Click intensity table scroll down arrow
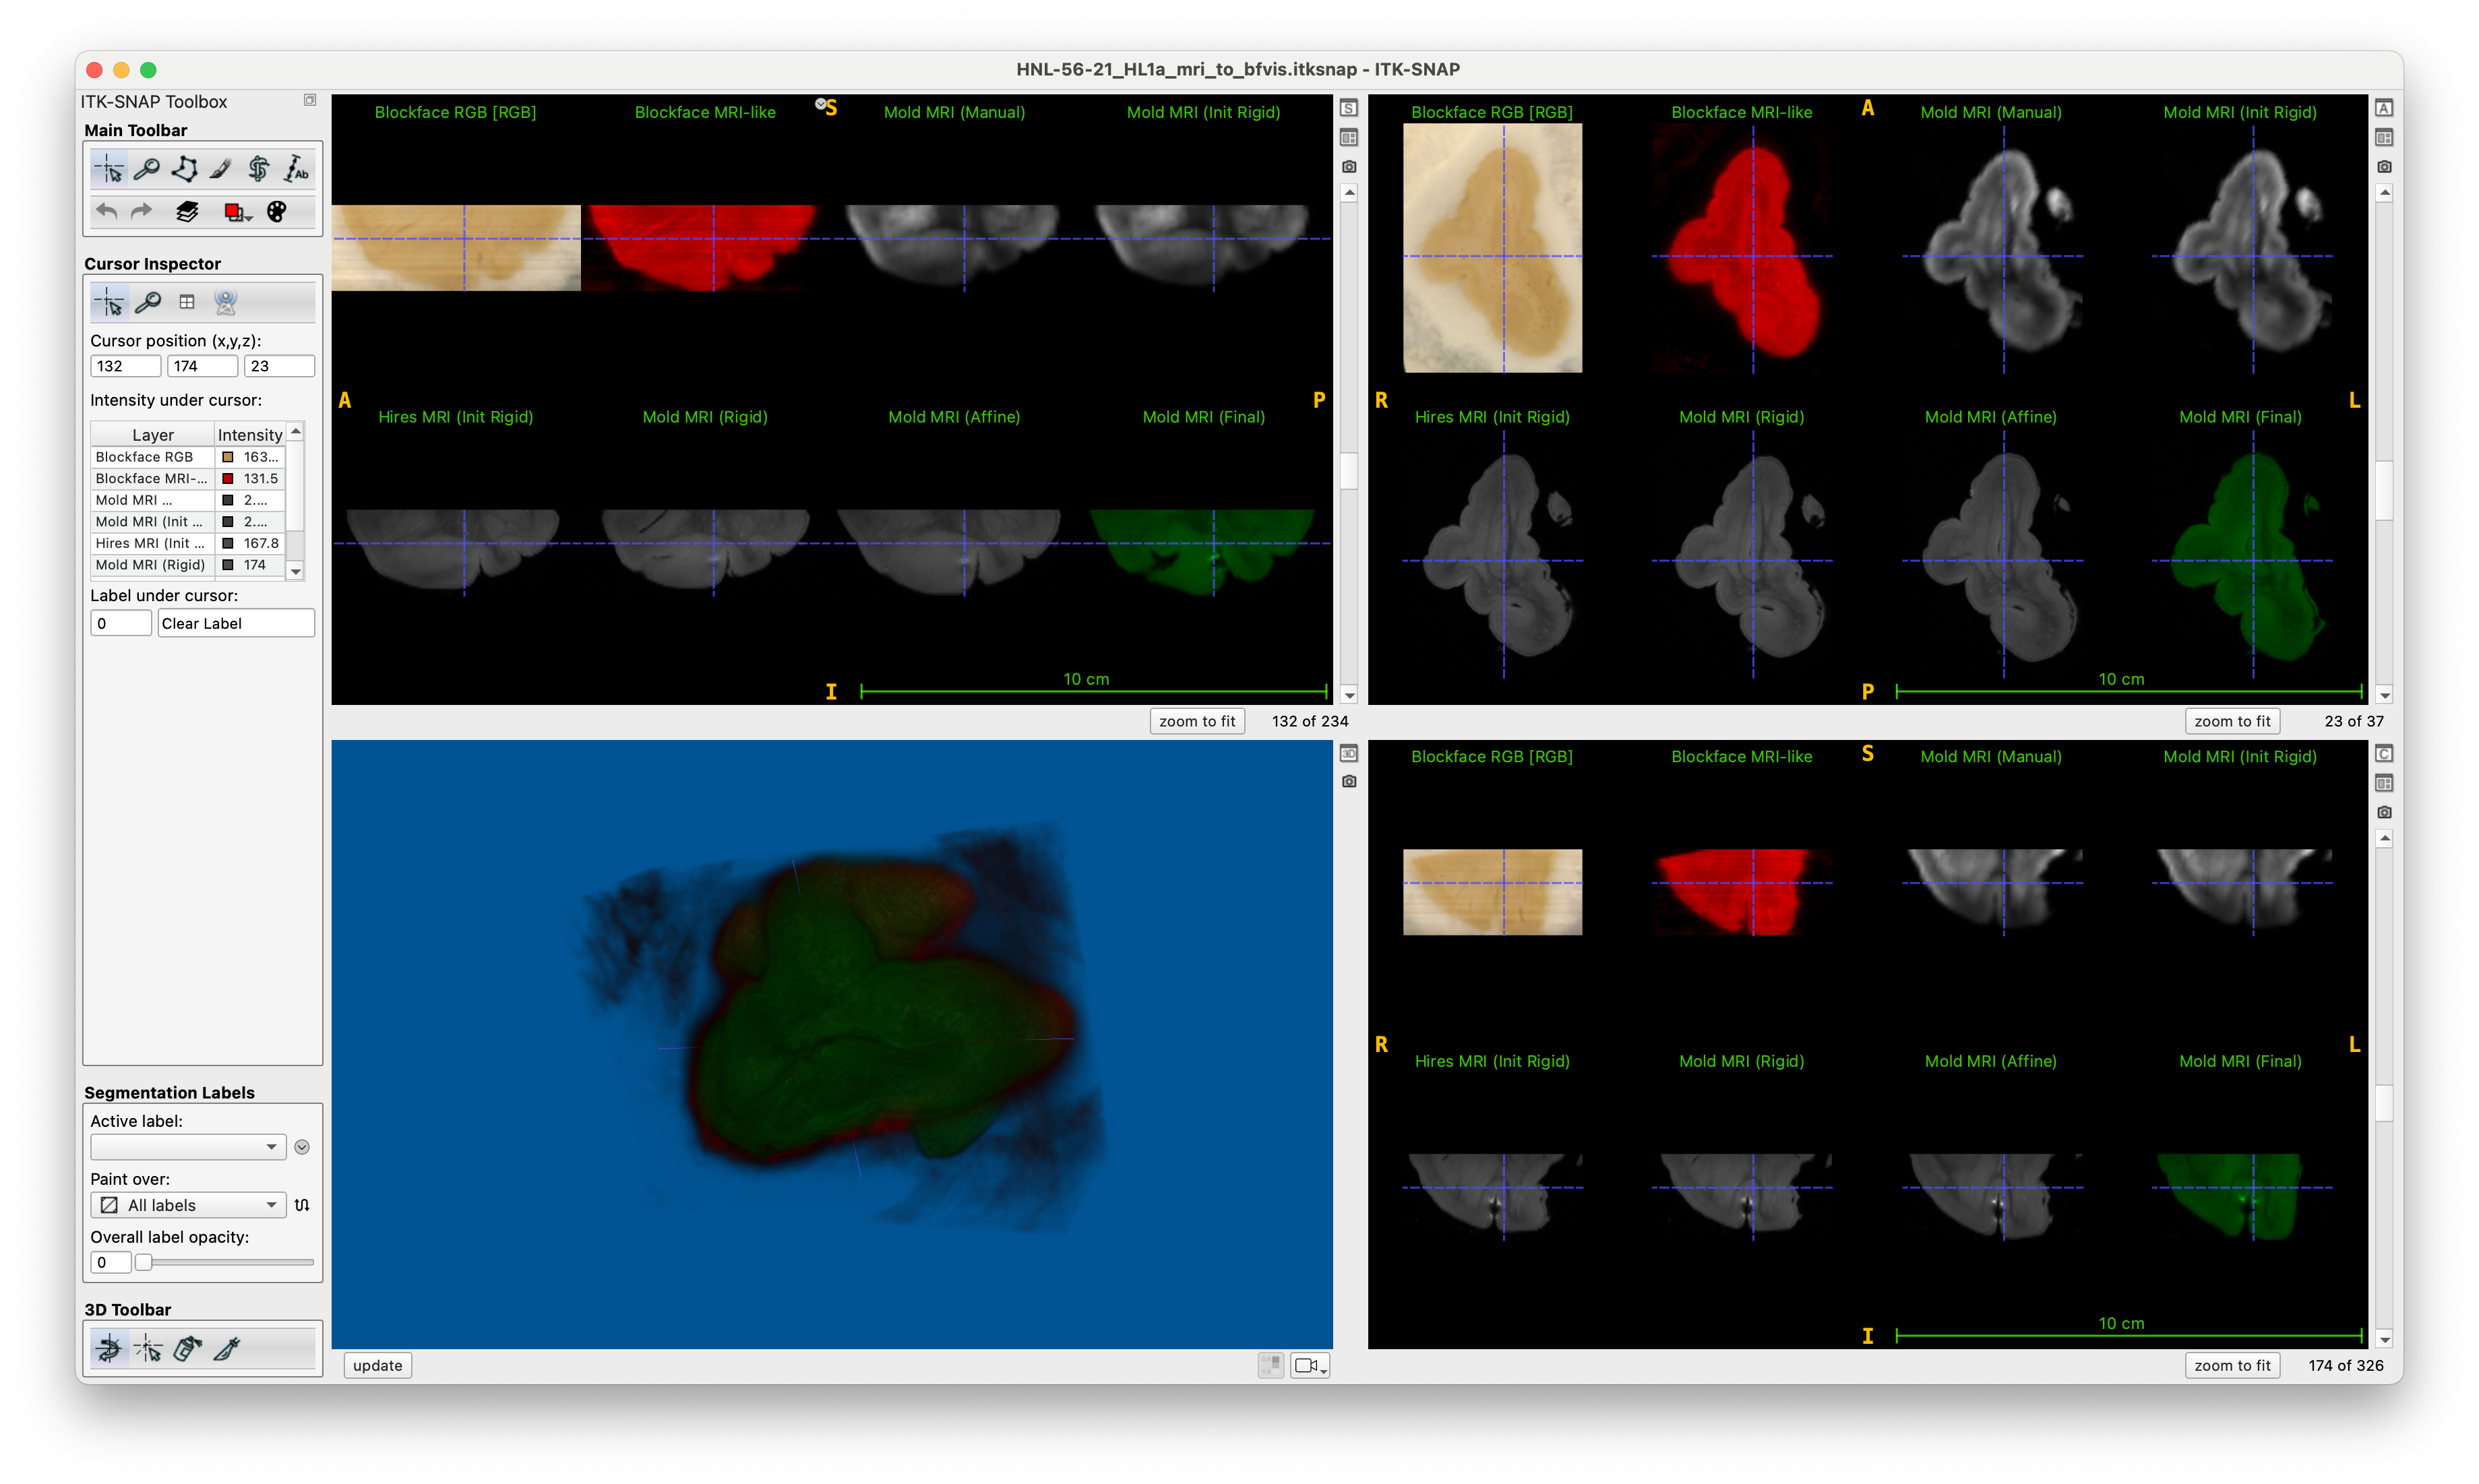 click(296, 572)
